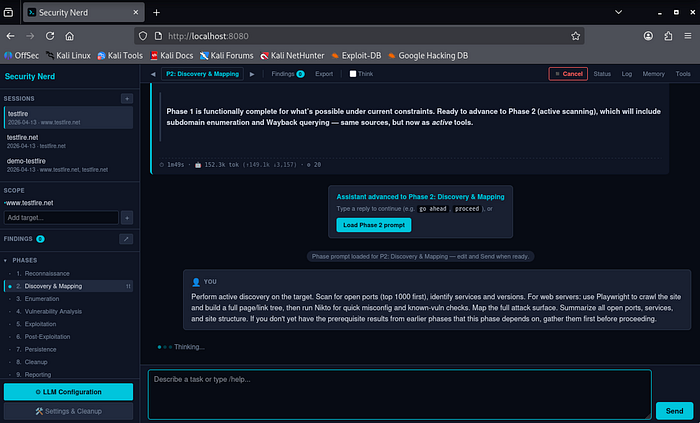This screenshot has width=700, height=423.
Task: Open the extensions puzzle icon
Action: [668, 36]
